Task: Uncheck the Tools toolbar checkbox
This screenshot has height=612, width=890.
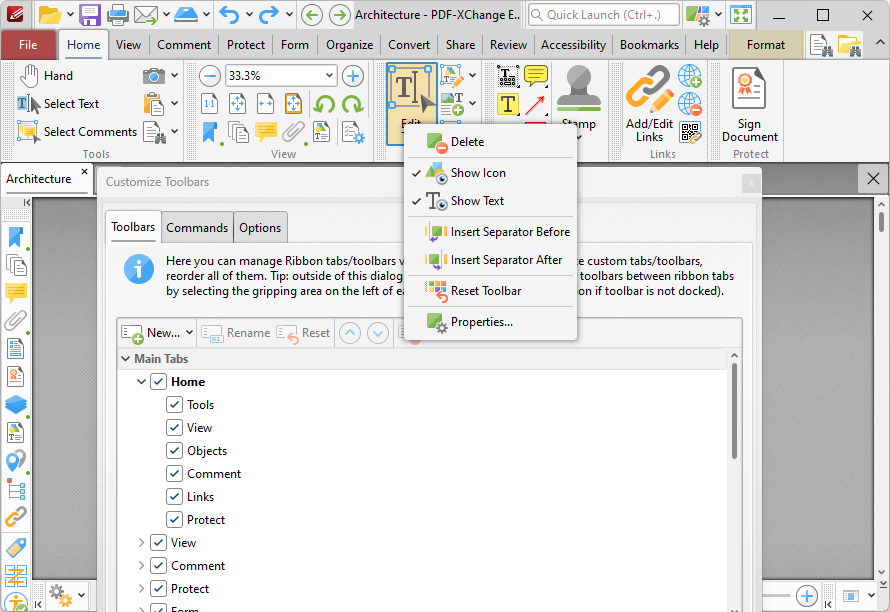Action: [174, 405]
